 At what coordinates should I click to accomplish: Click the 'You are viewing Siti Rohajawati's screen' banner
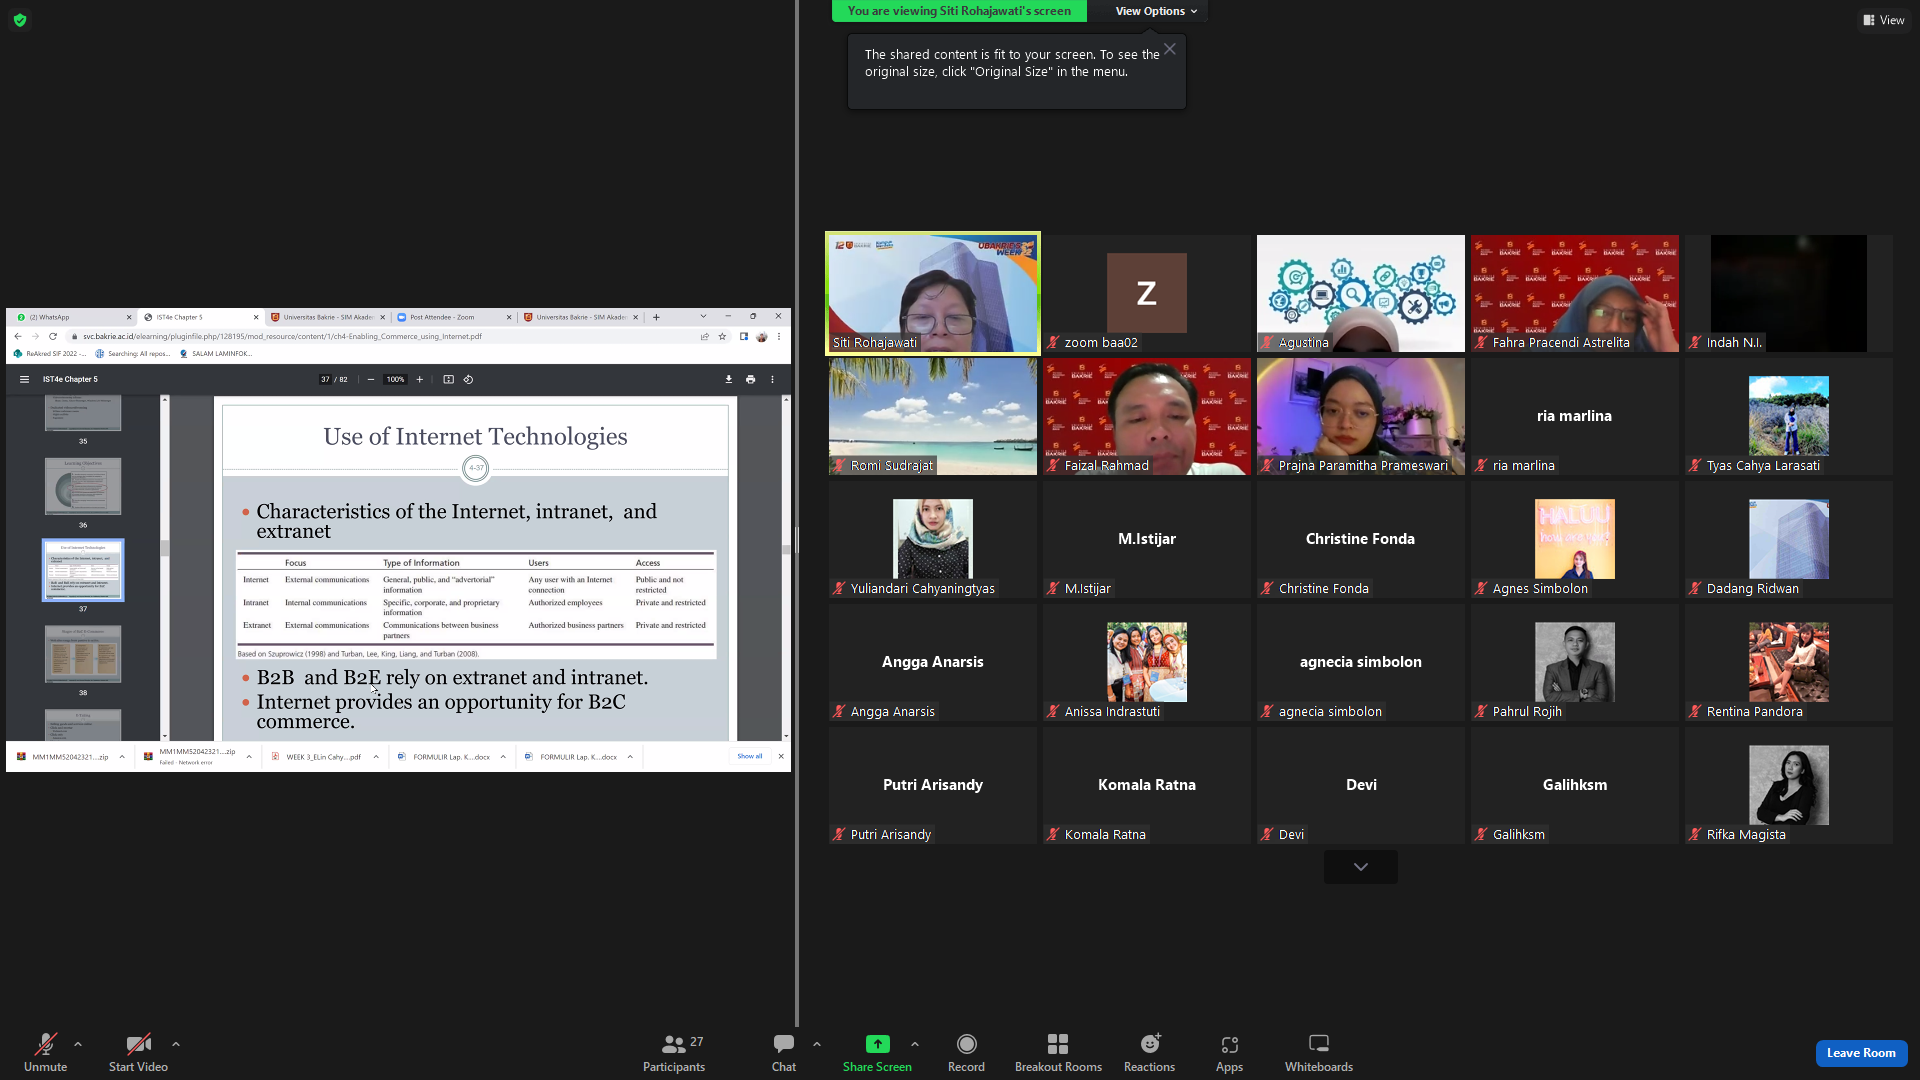[959, 11]
